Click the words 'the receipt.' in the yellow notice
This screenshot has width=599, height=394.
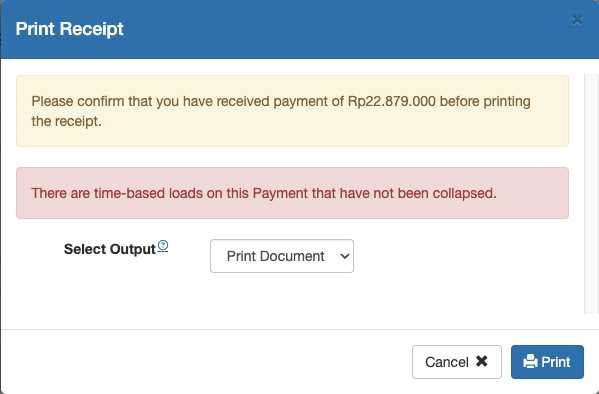coord(66,122)
